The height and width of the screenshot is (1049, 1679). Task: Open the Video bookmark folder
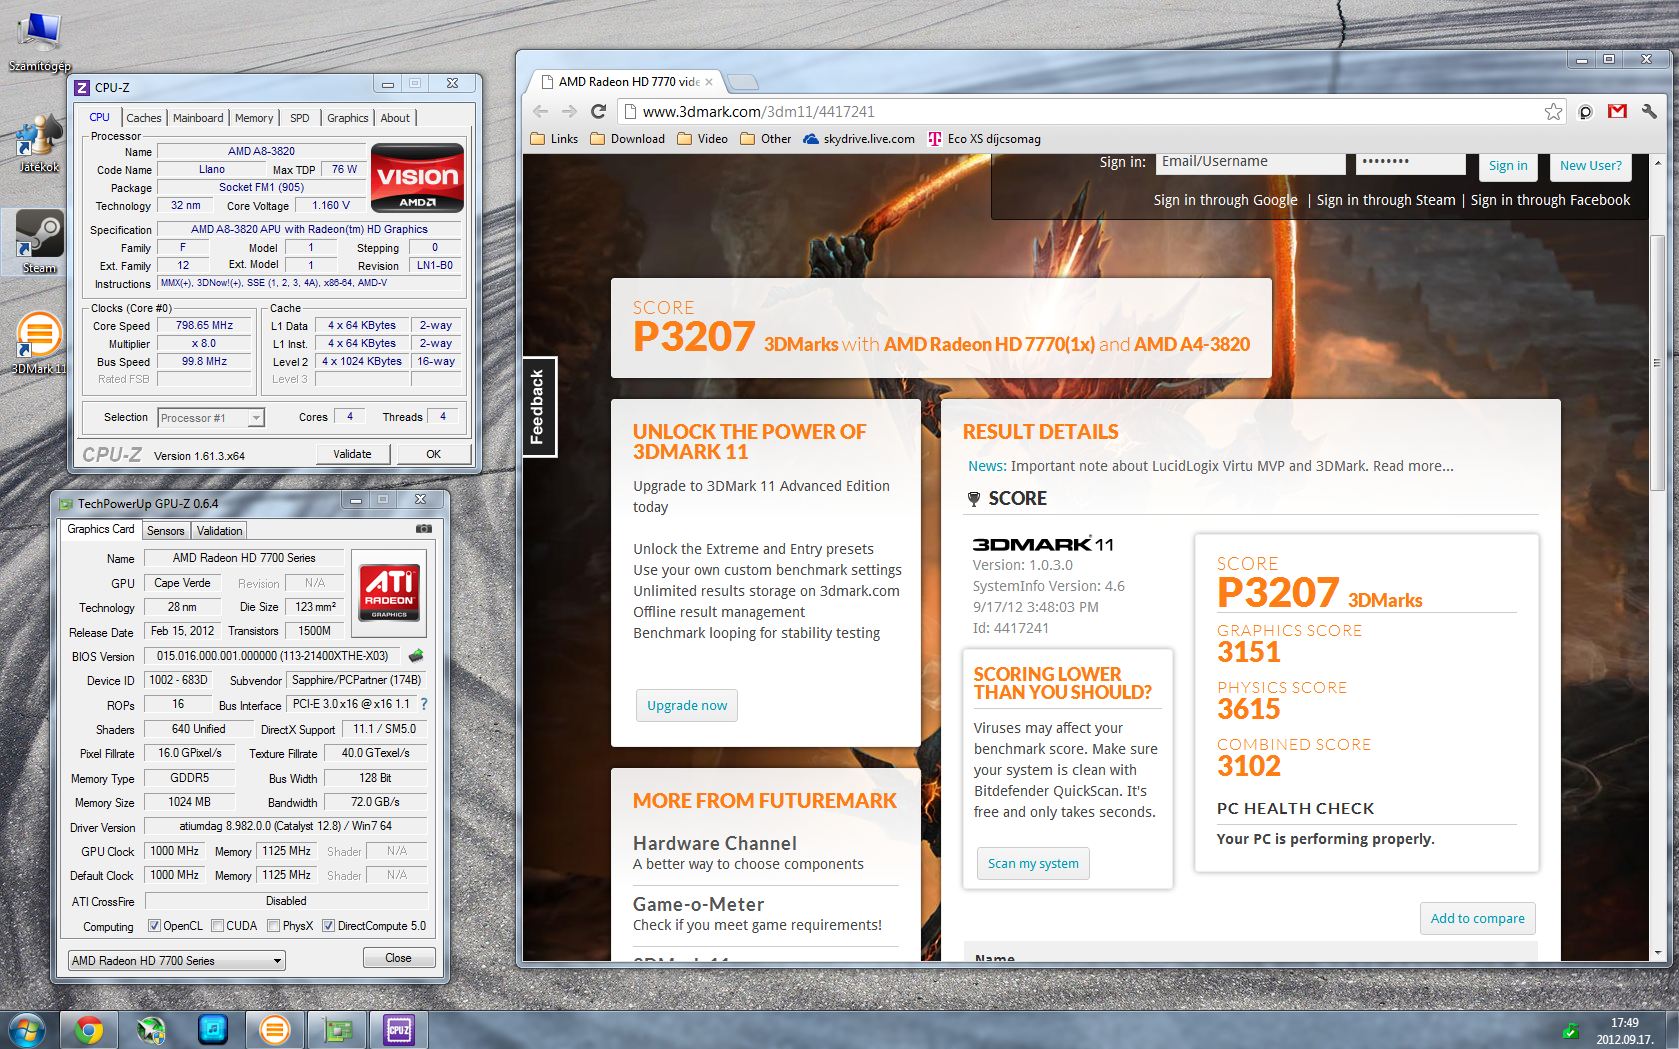pos(702,139)
